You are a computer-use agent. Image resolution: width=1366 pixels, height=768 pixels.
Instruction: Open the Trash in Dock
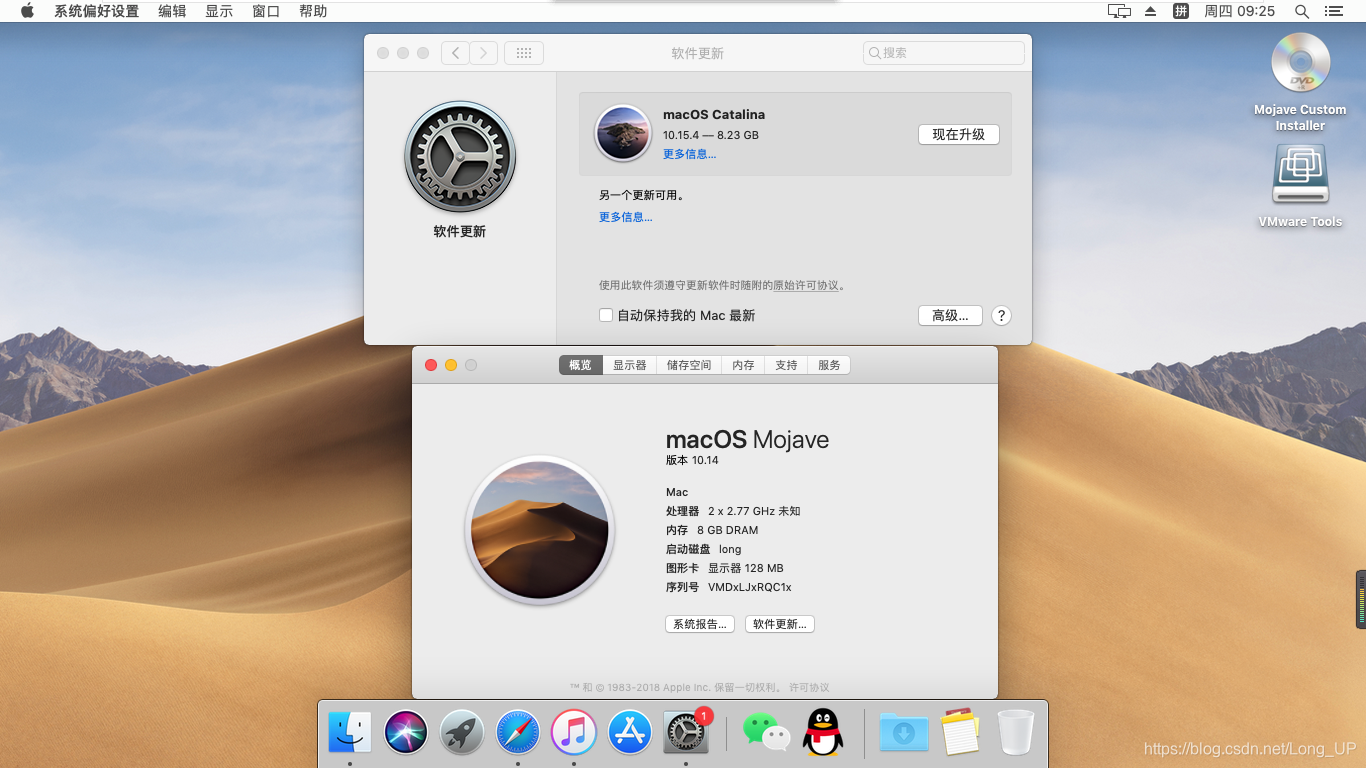tap(1016, 733)
